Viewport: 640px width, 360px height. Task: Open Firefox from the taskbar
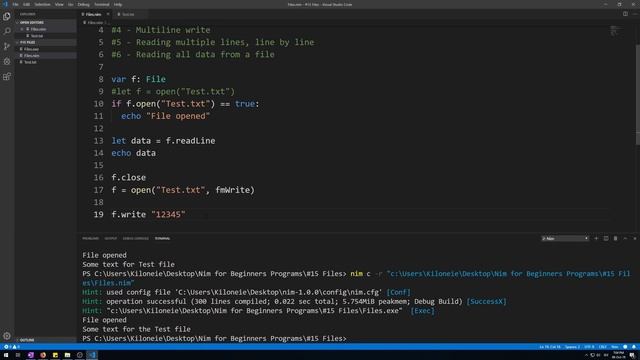pos(43,355)
